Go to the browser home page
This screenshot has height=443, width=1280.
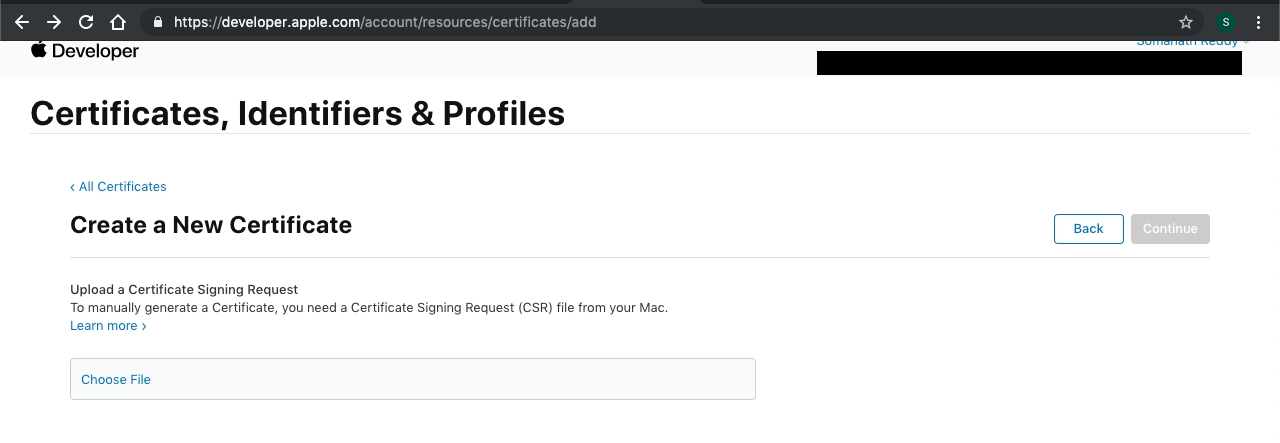point(118,22)
